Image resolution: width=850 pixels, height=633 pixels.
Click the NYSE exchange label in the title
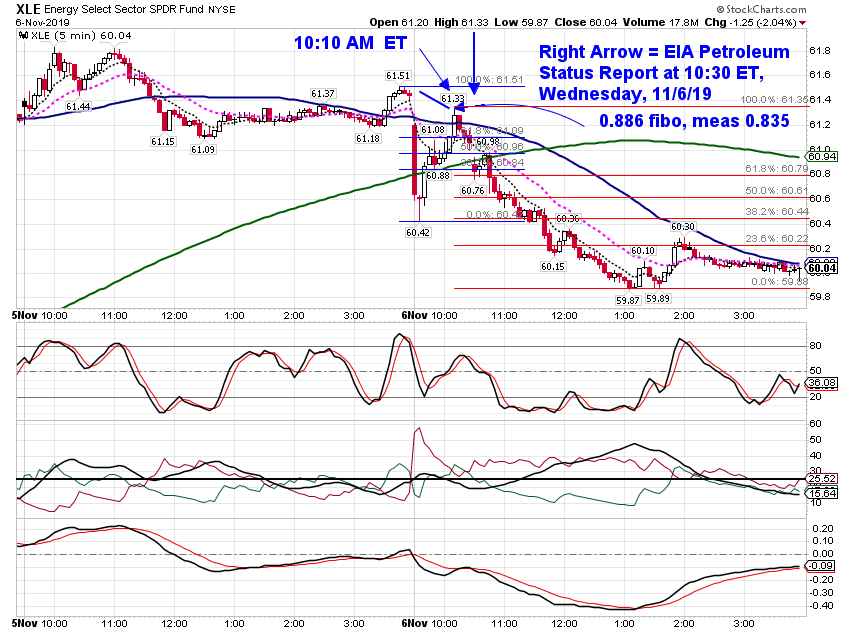pos(222,10)
